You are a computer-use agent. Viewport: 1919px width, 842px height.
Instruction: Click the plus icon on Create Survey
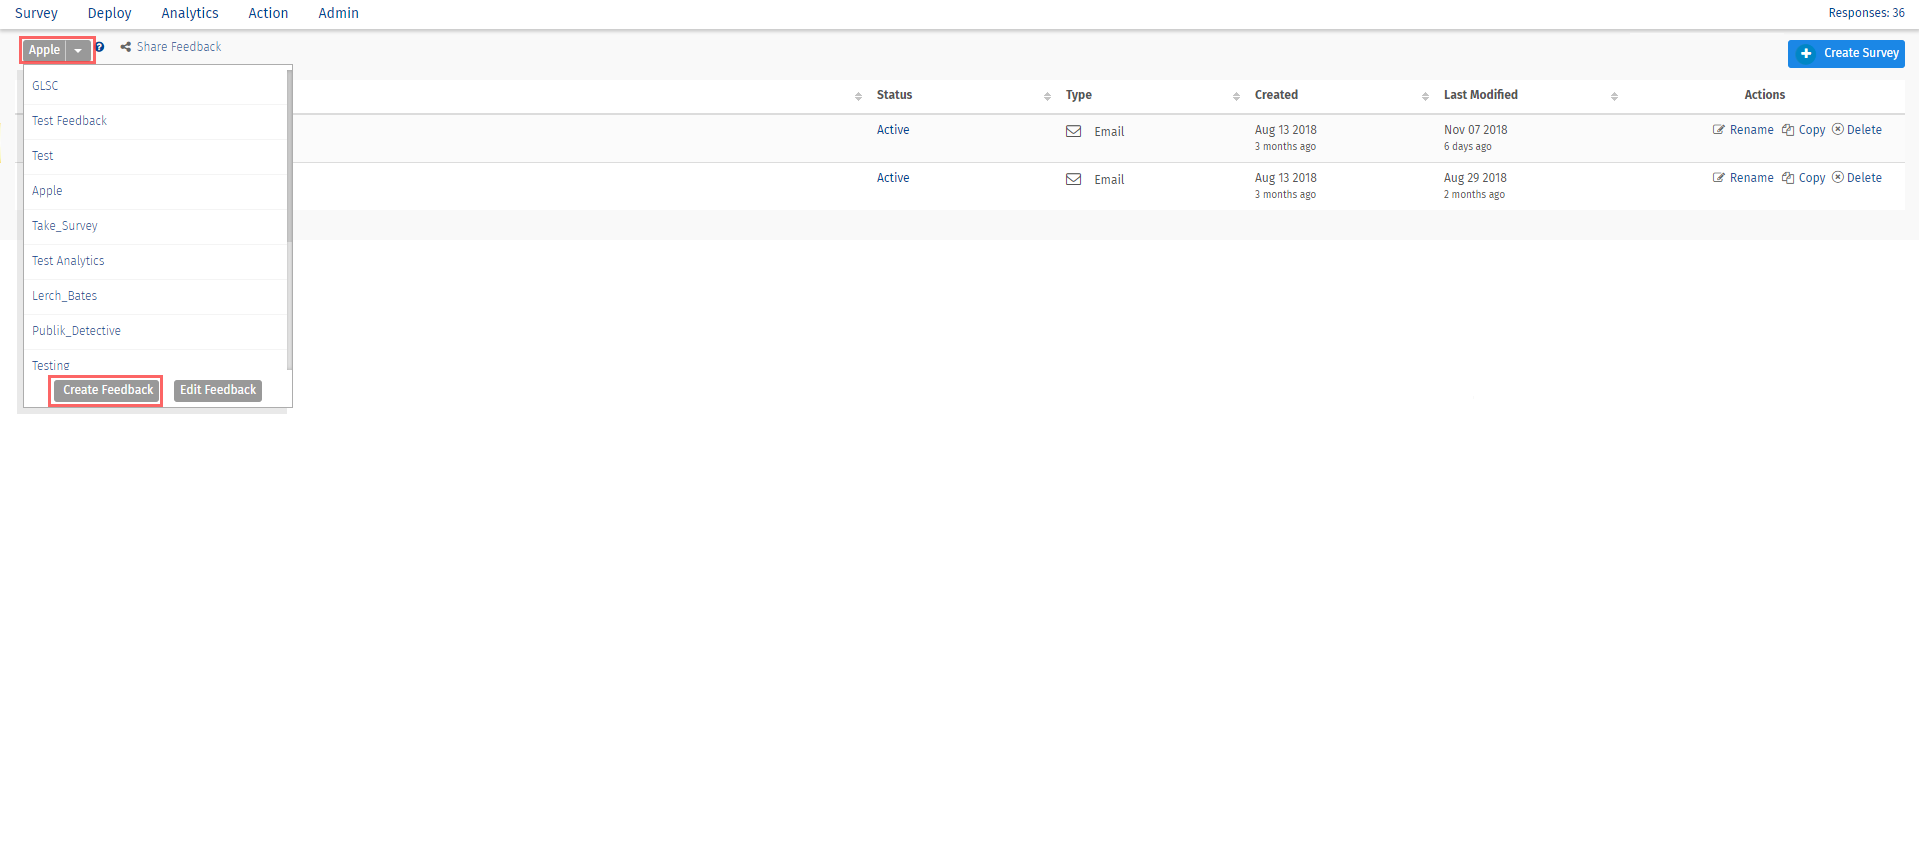click(x=1806, y=53)
